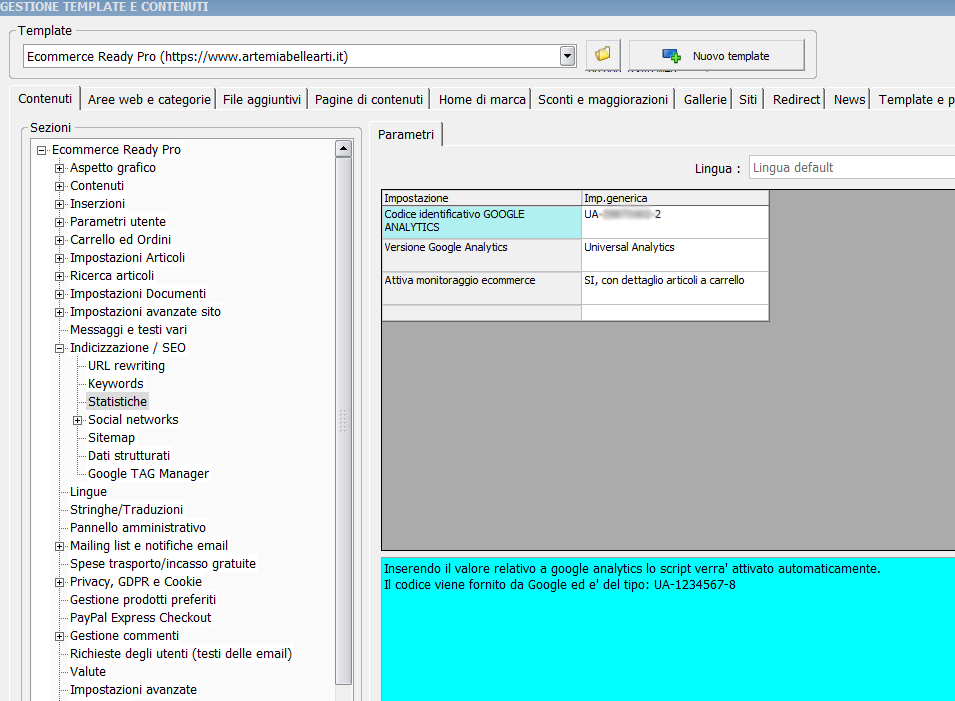Click the Versione Google Analytics row label
This screenshot has width=955, height=701.
click(481, 255)
